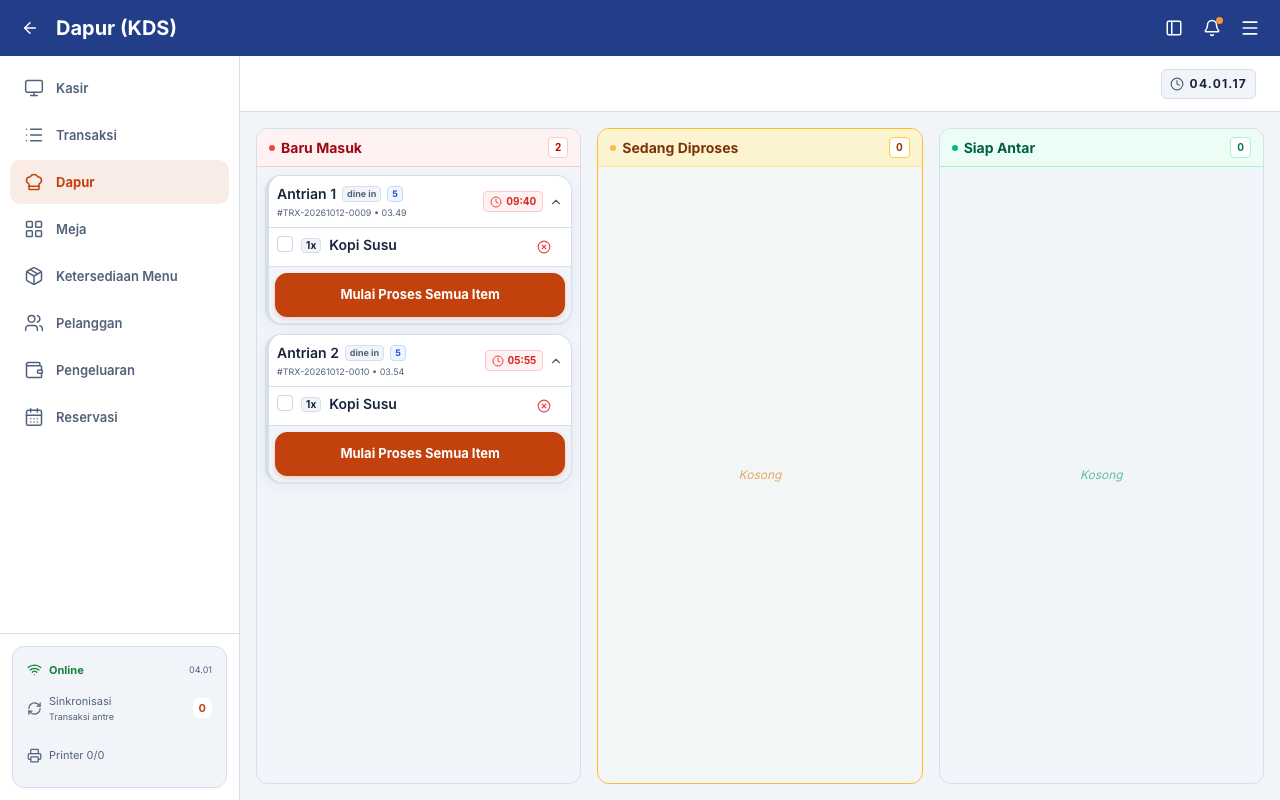Click the Sinkronisasi queue count 0
The width and height of the screenshot is (1280, 800).
202,708
